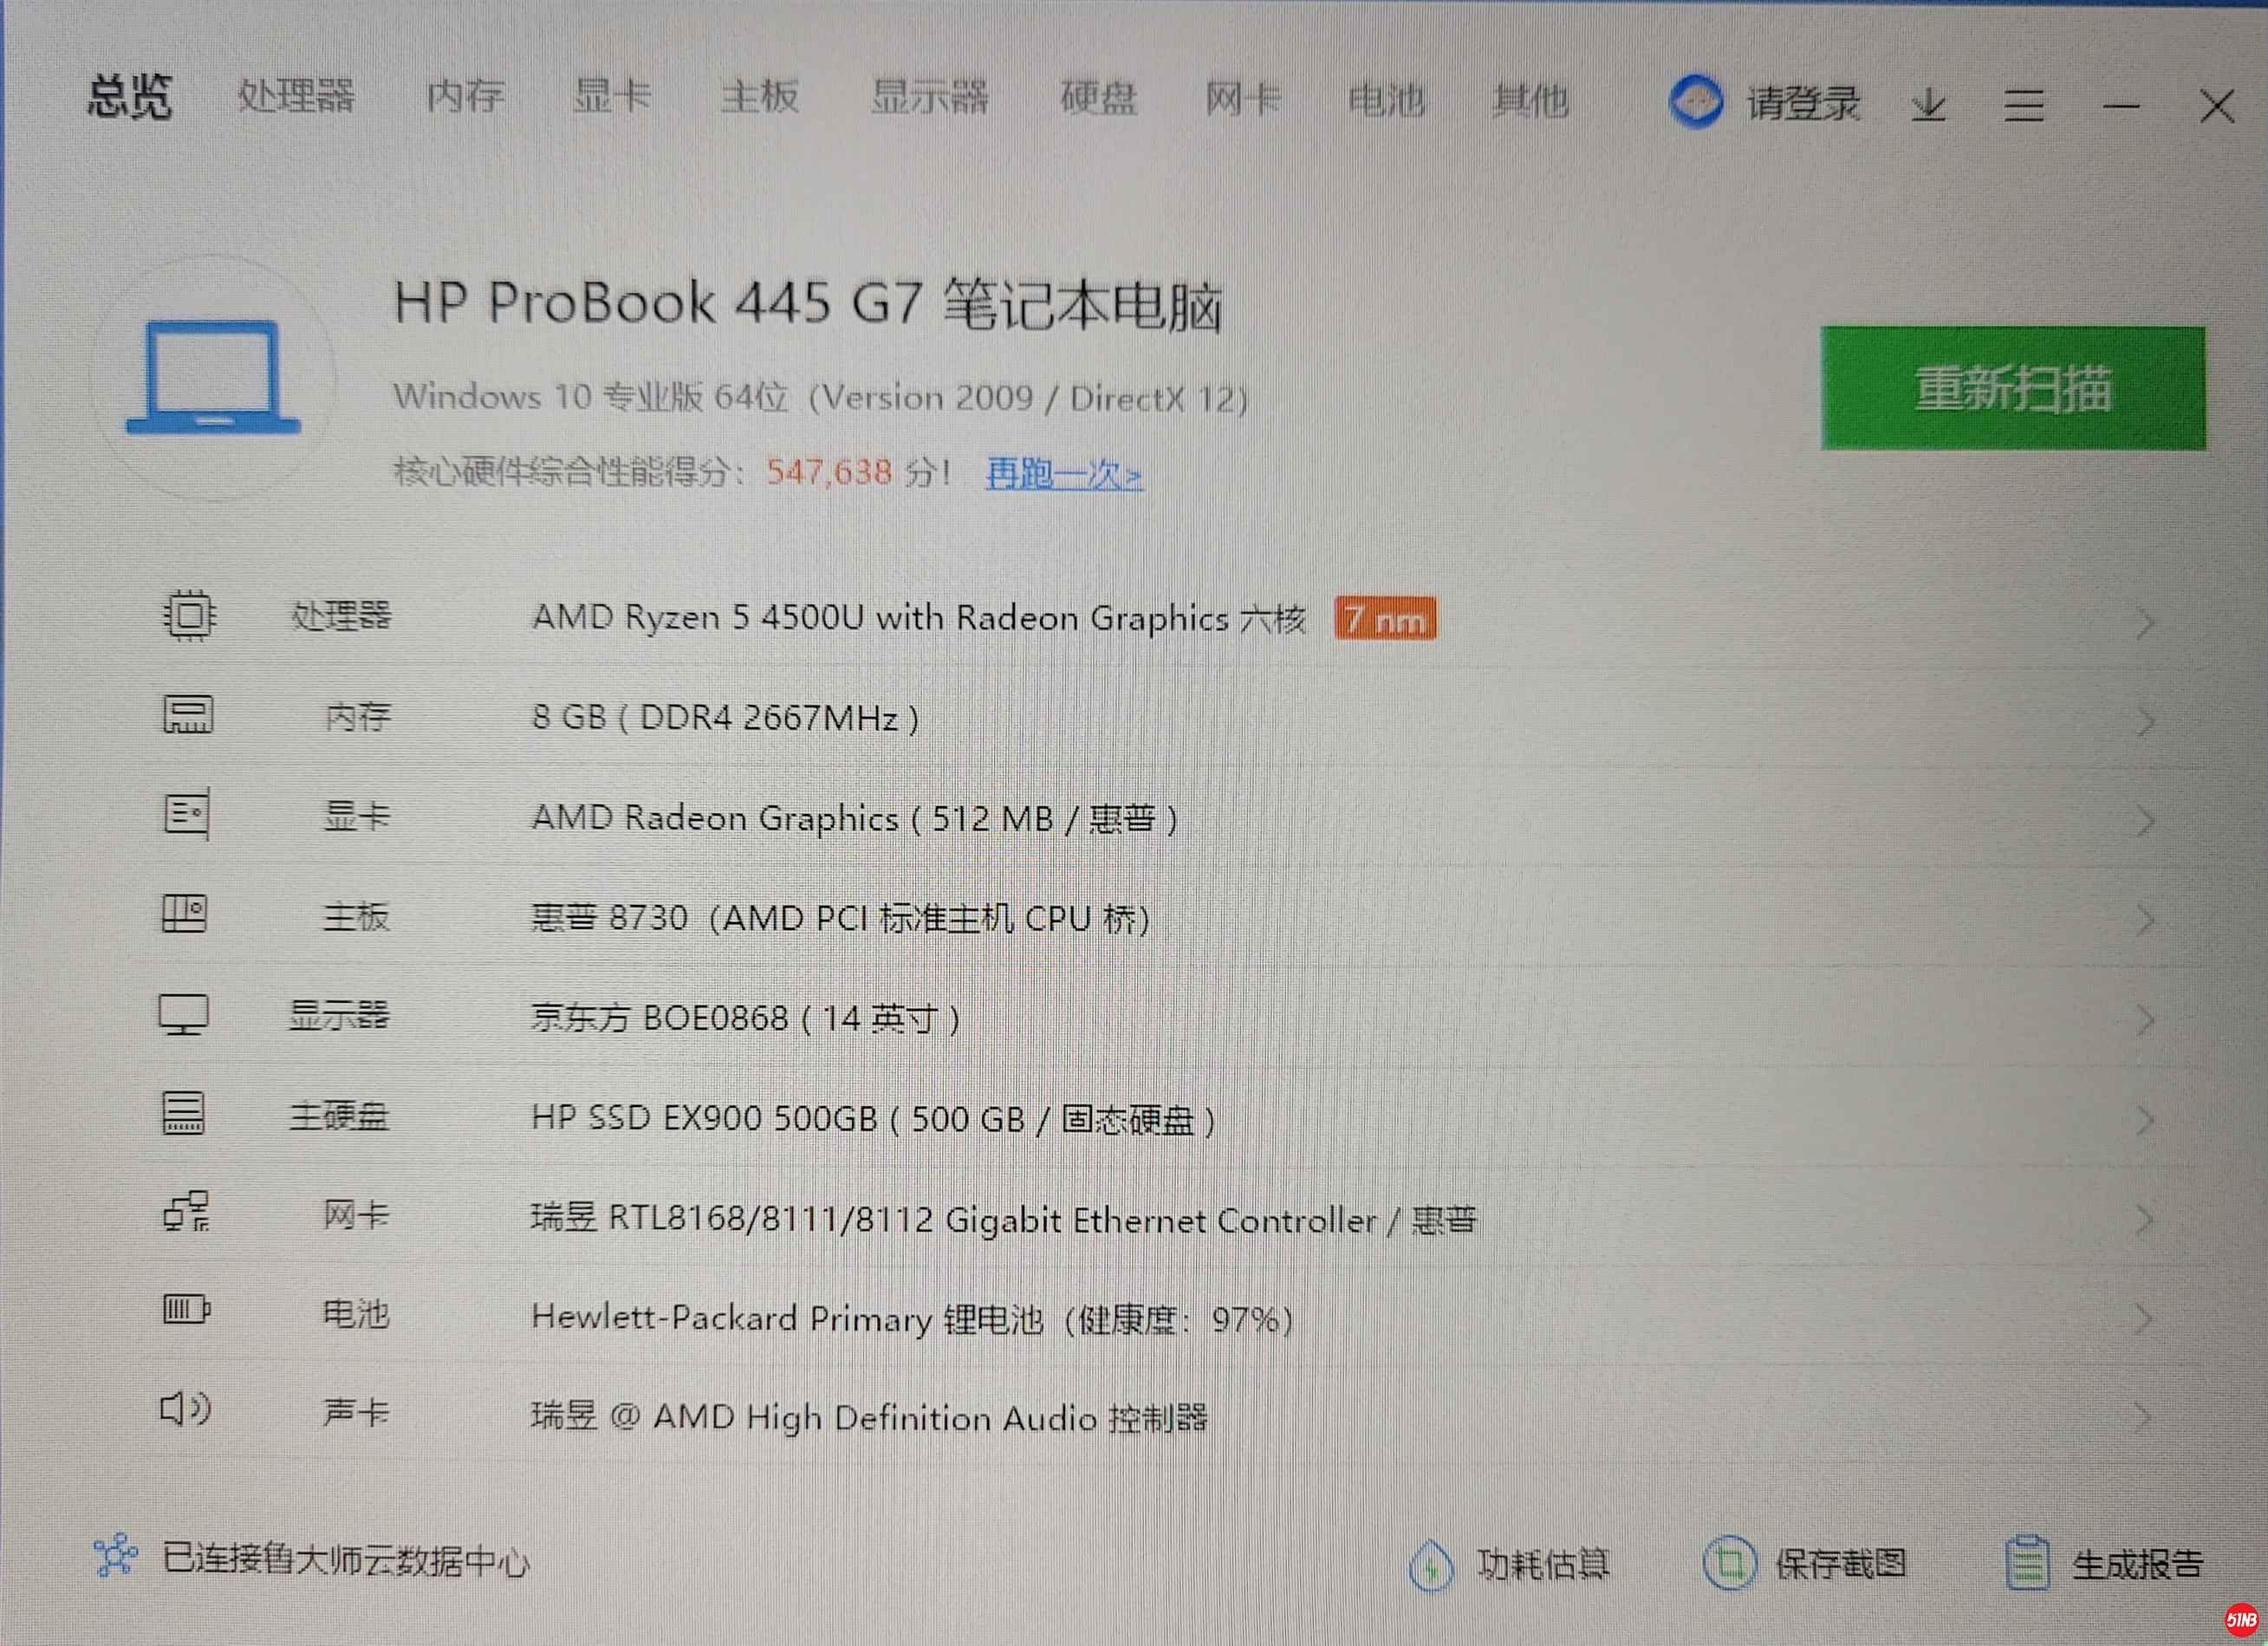
Task: Expand the network card row chevron
Action: tap(2144, 1219)
